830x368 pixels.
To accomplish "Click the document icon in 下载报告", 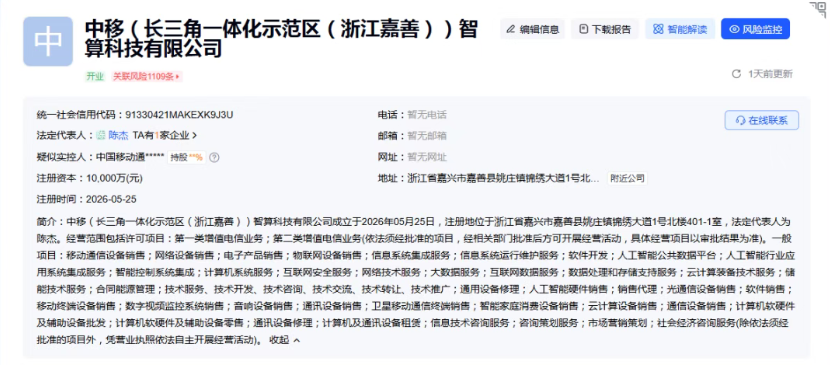I will pos(583,29).
